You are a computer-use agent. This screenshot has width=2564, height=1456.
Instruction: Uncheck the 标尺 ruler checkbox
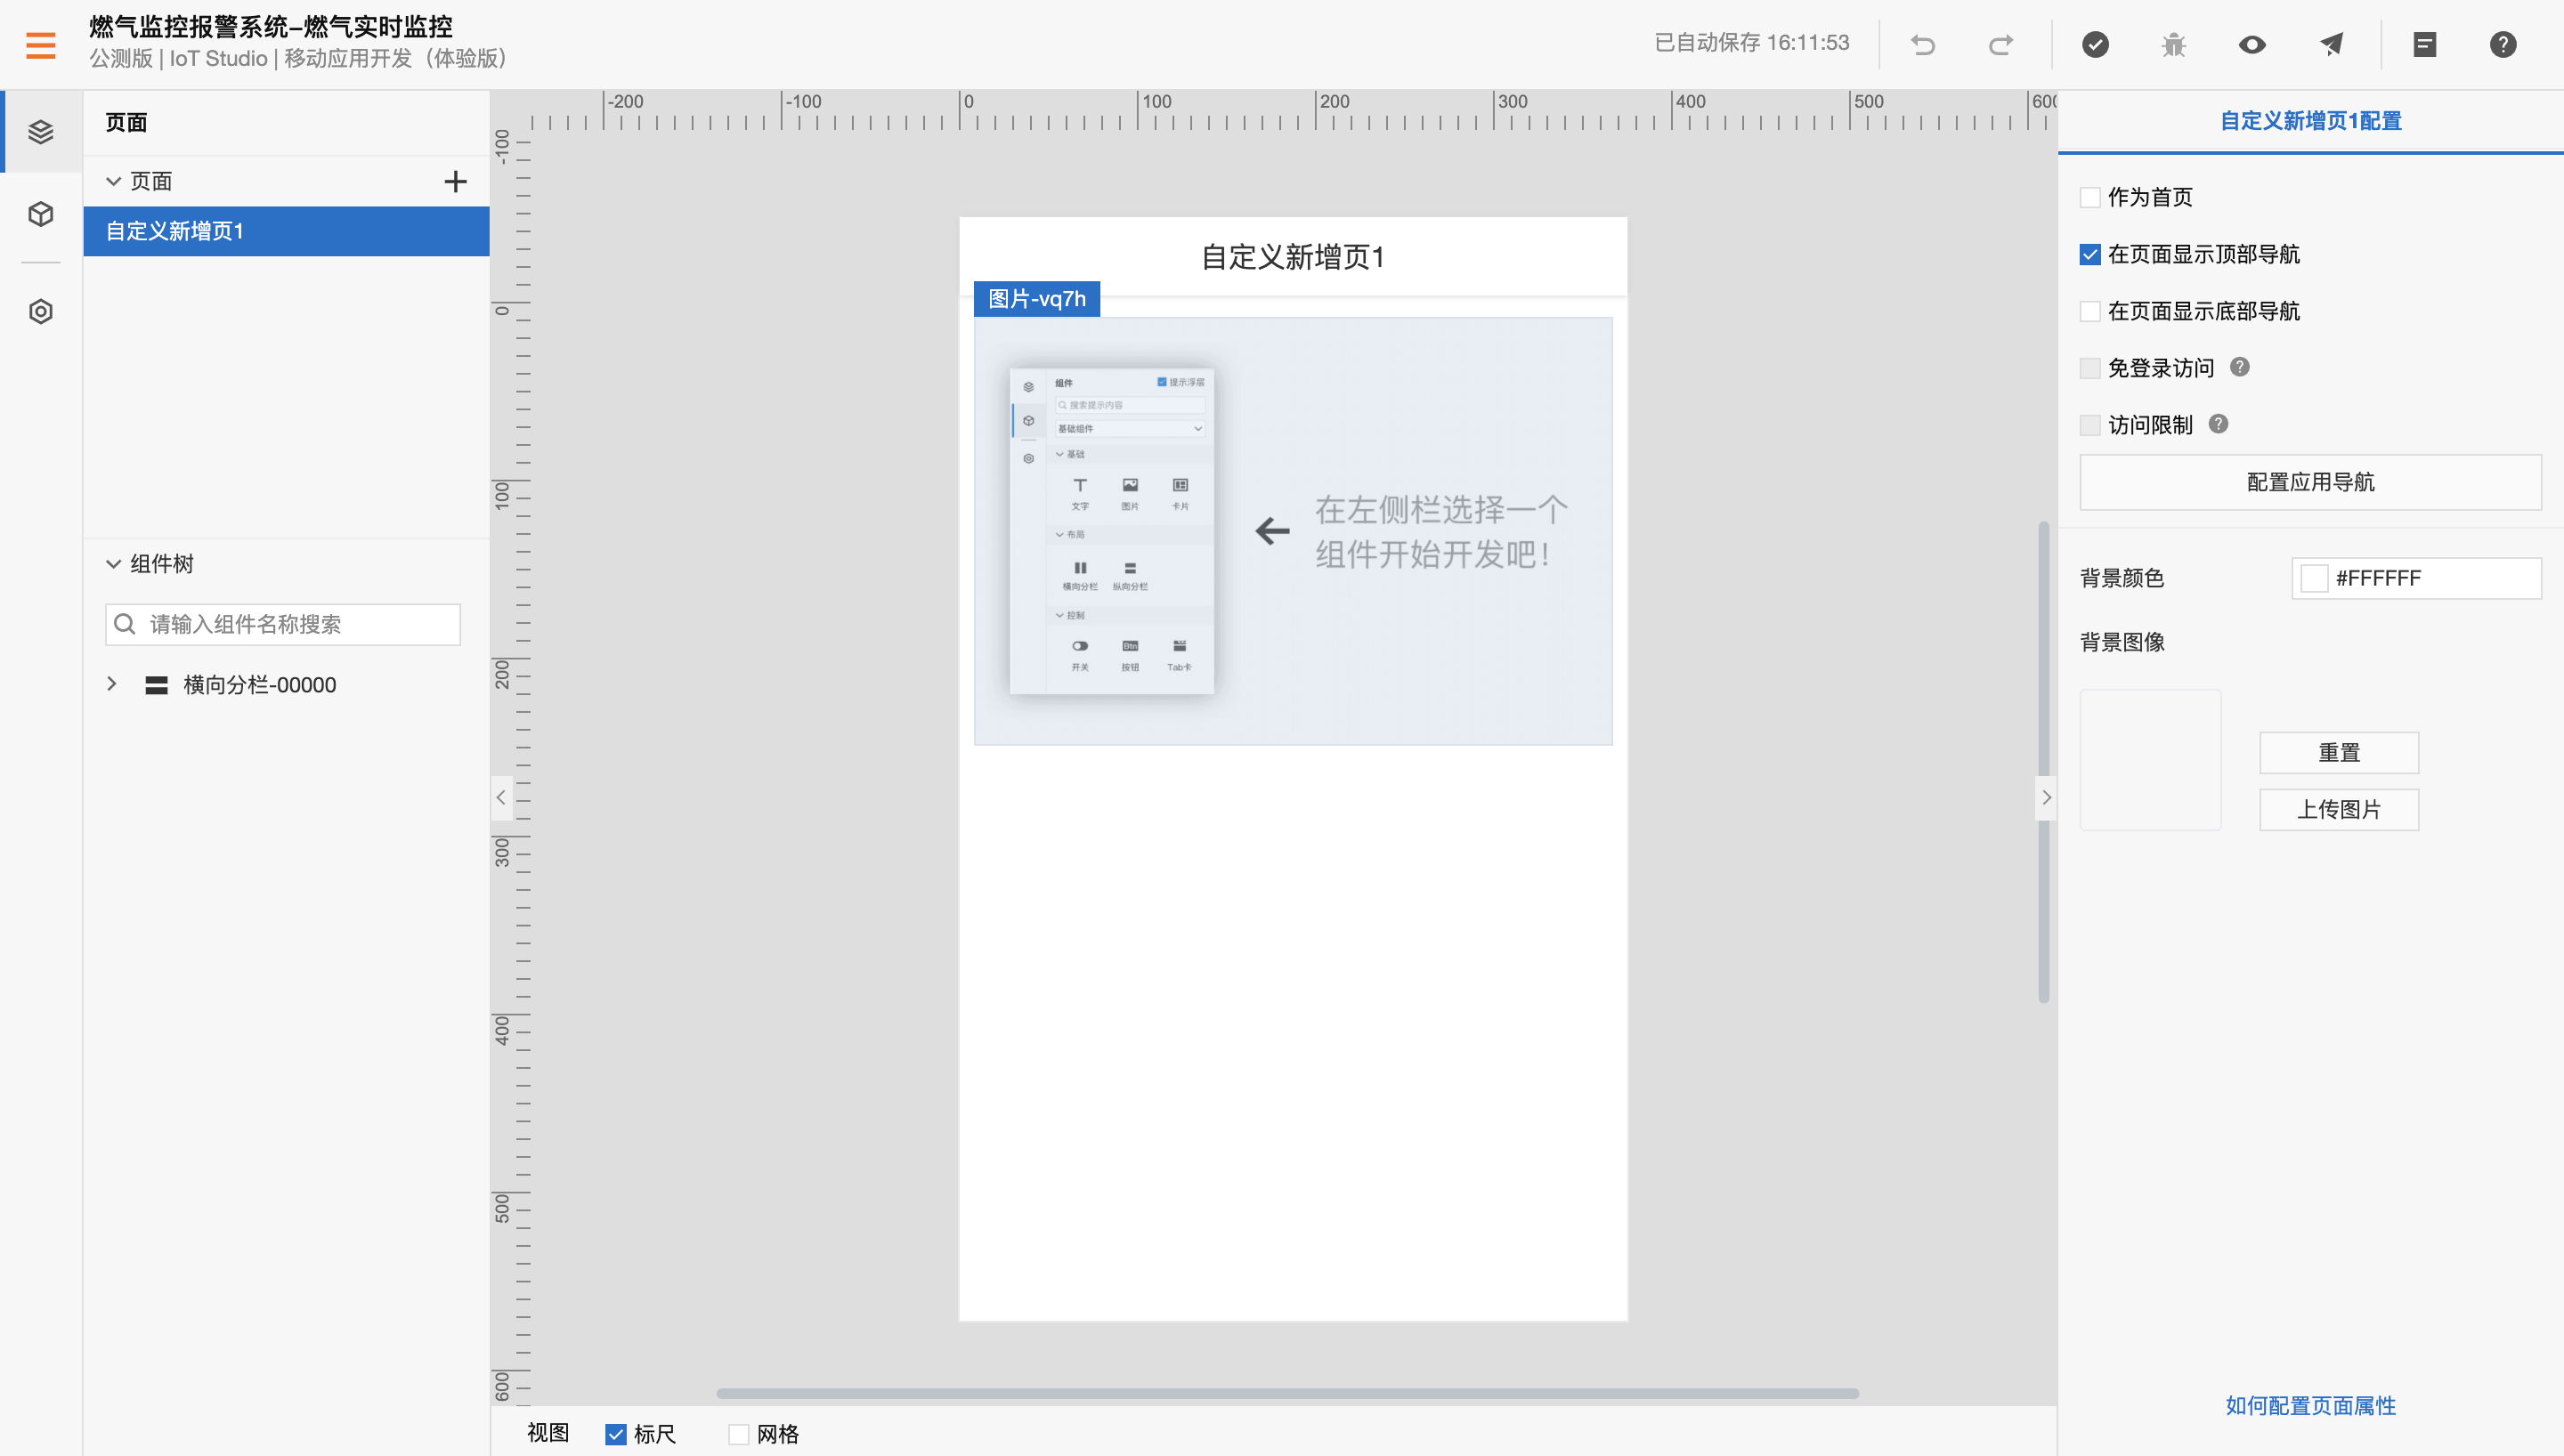(x=616, y=1434)
